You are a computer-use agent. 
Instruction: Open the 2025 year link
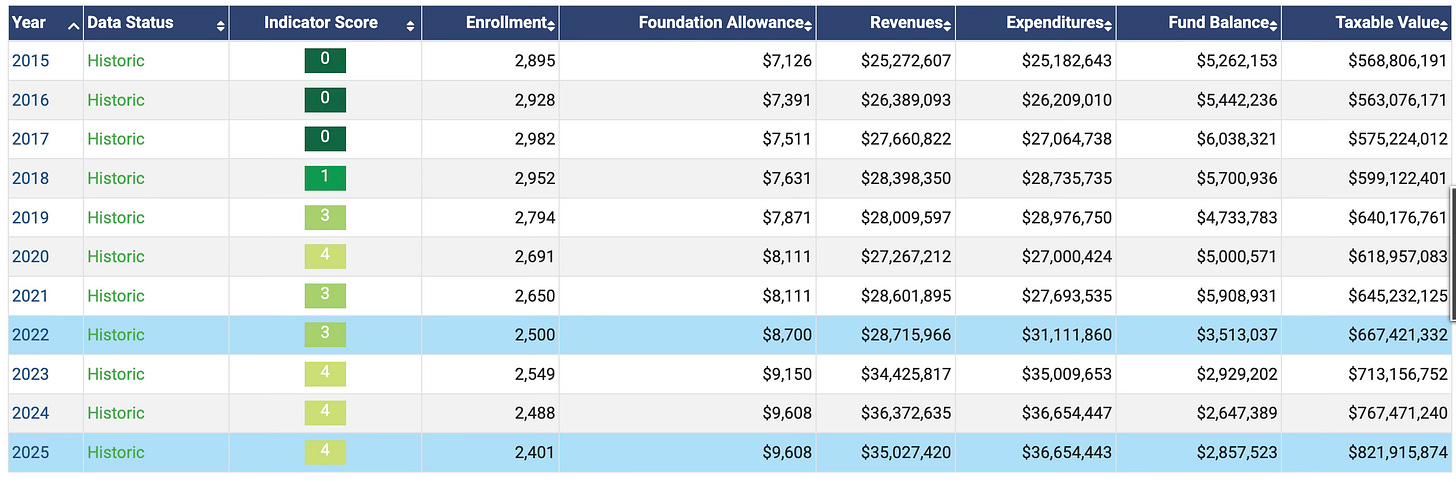click(x=30, y=452)
